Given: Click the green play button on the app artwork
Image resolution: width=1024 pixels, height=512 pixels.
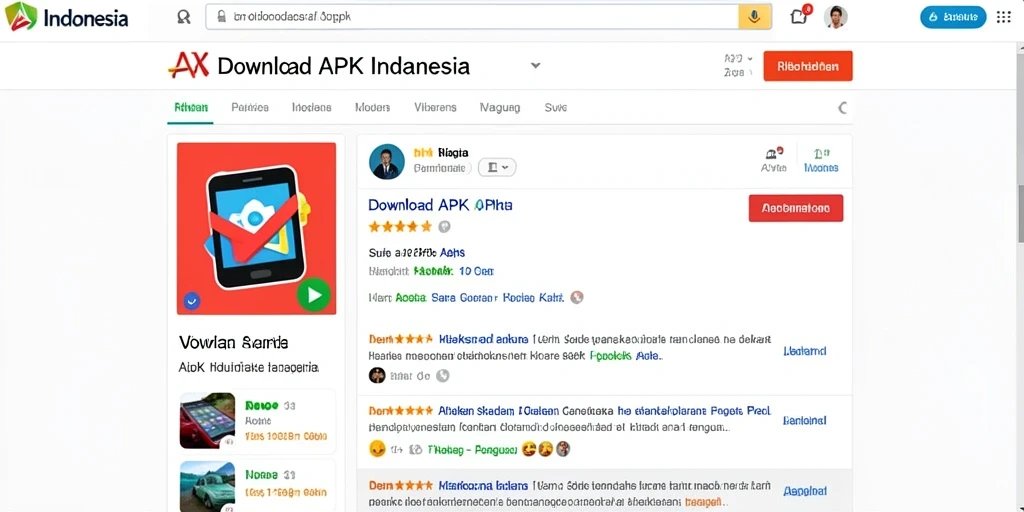Looking at the screenshot, I should coord(314,295).
